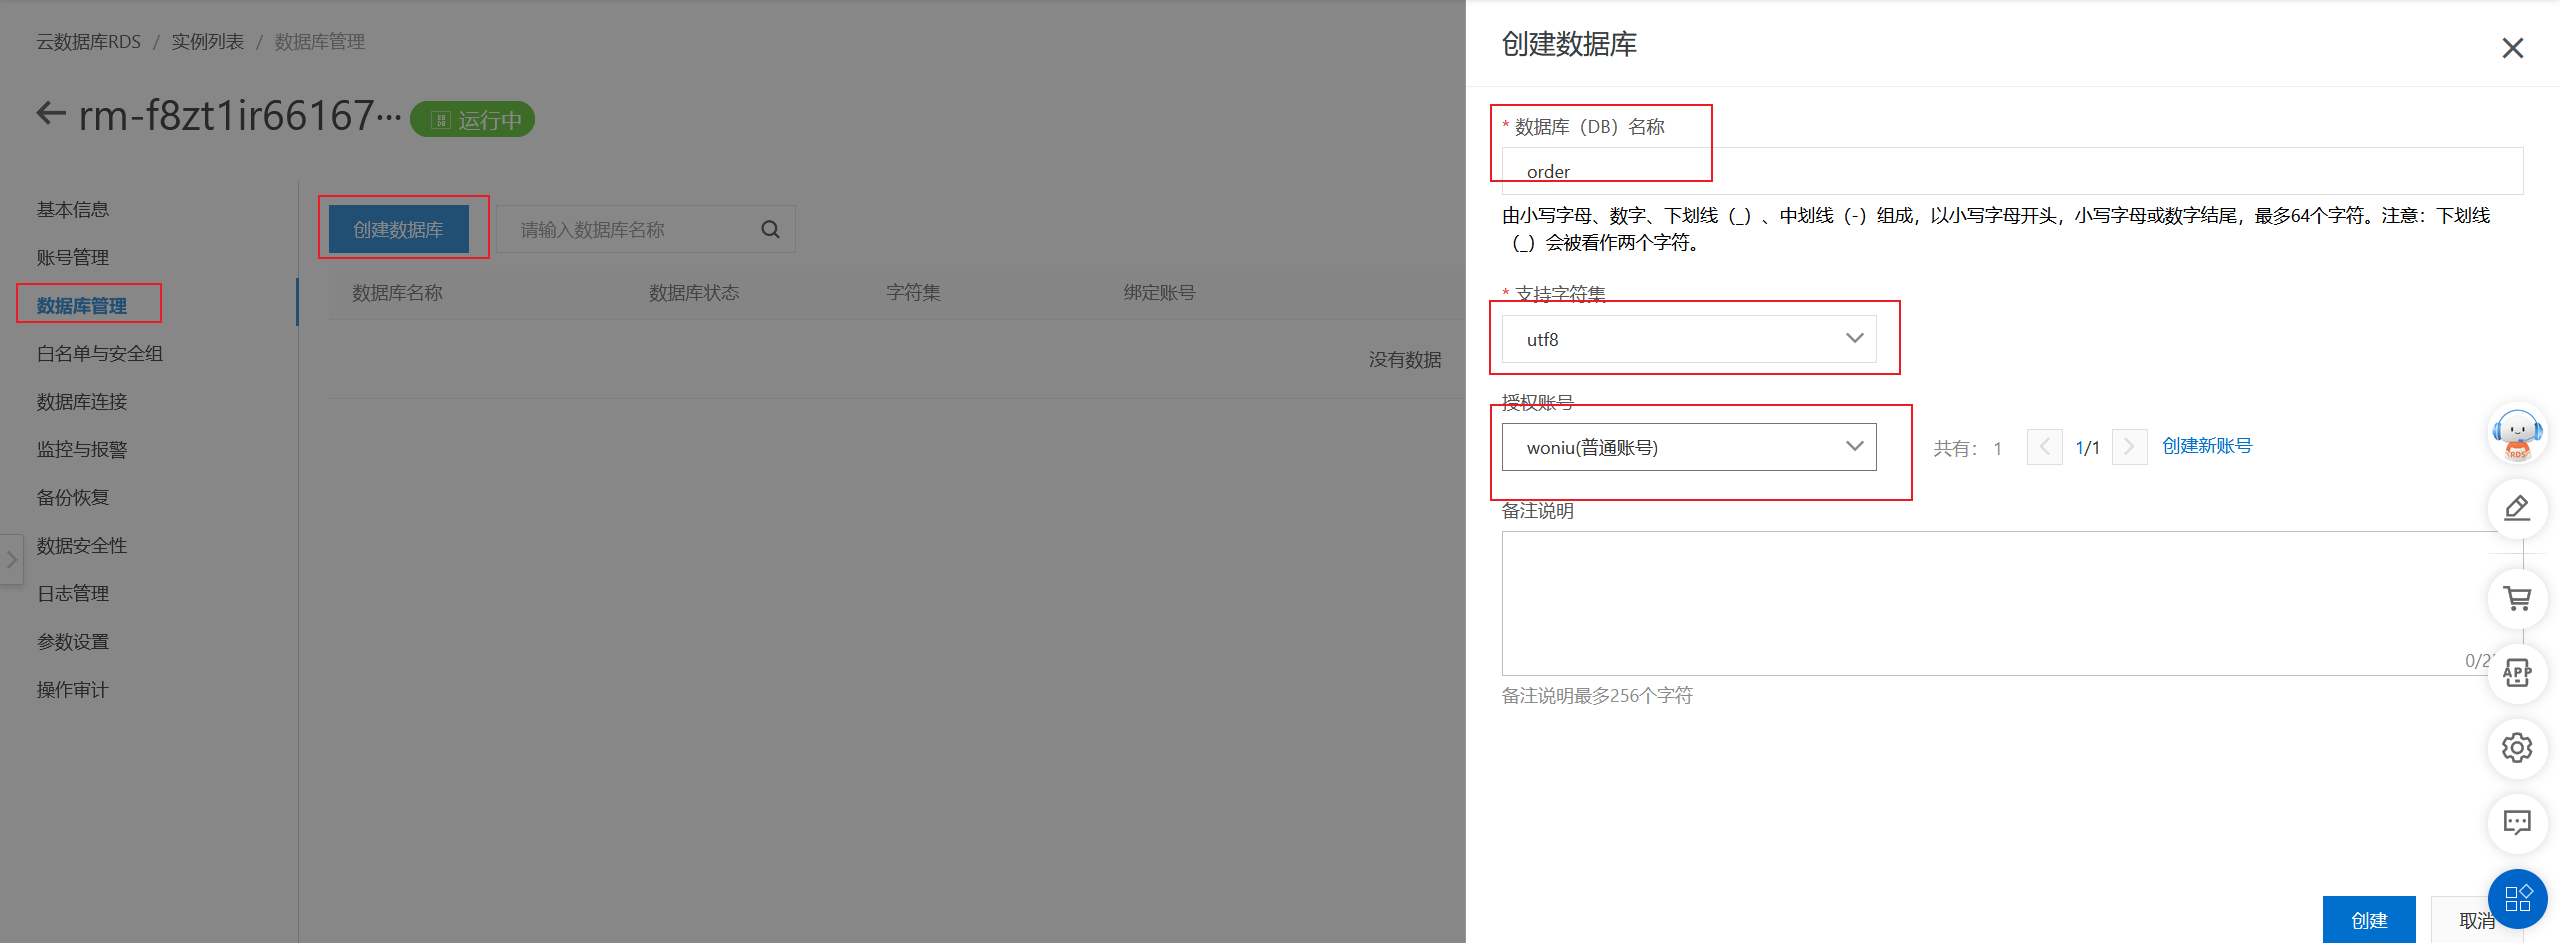This screenshot has height=943, width=2560.
Task: Click the 数据库名称 column header
Action: (x=398, y=293)
